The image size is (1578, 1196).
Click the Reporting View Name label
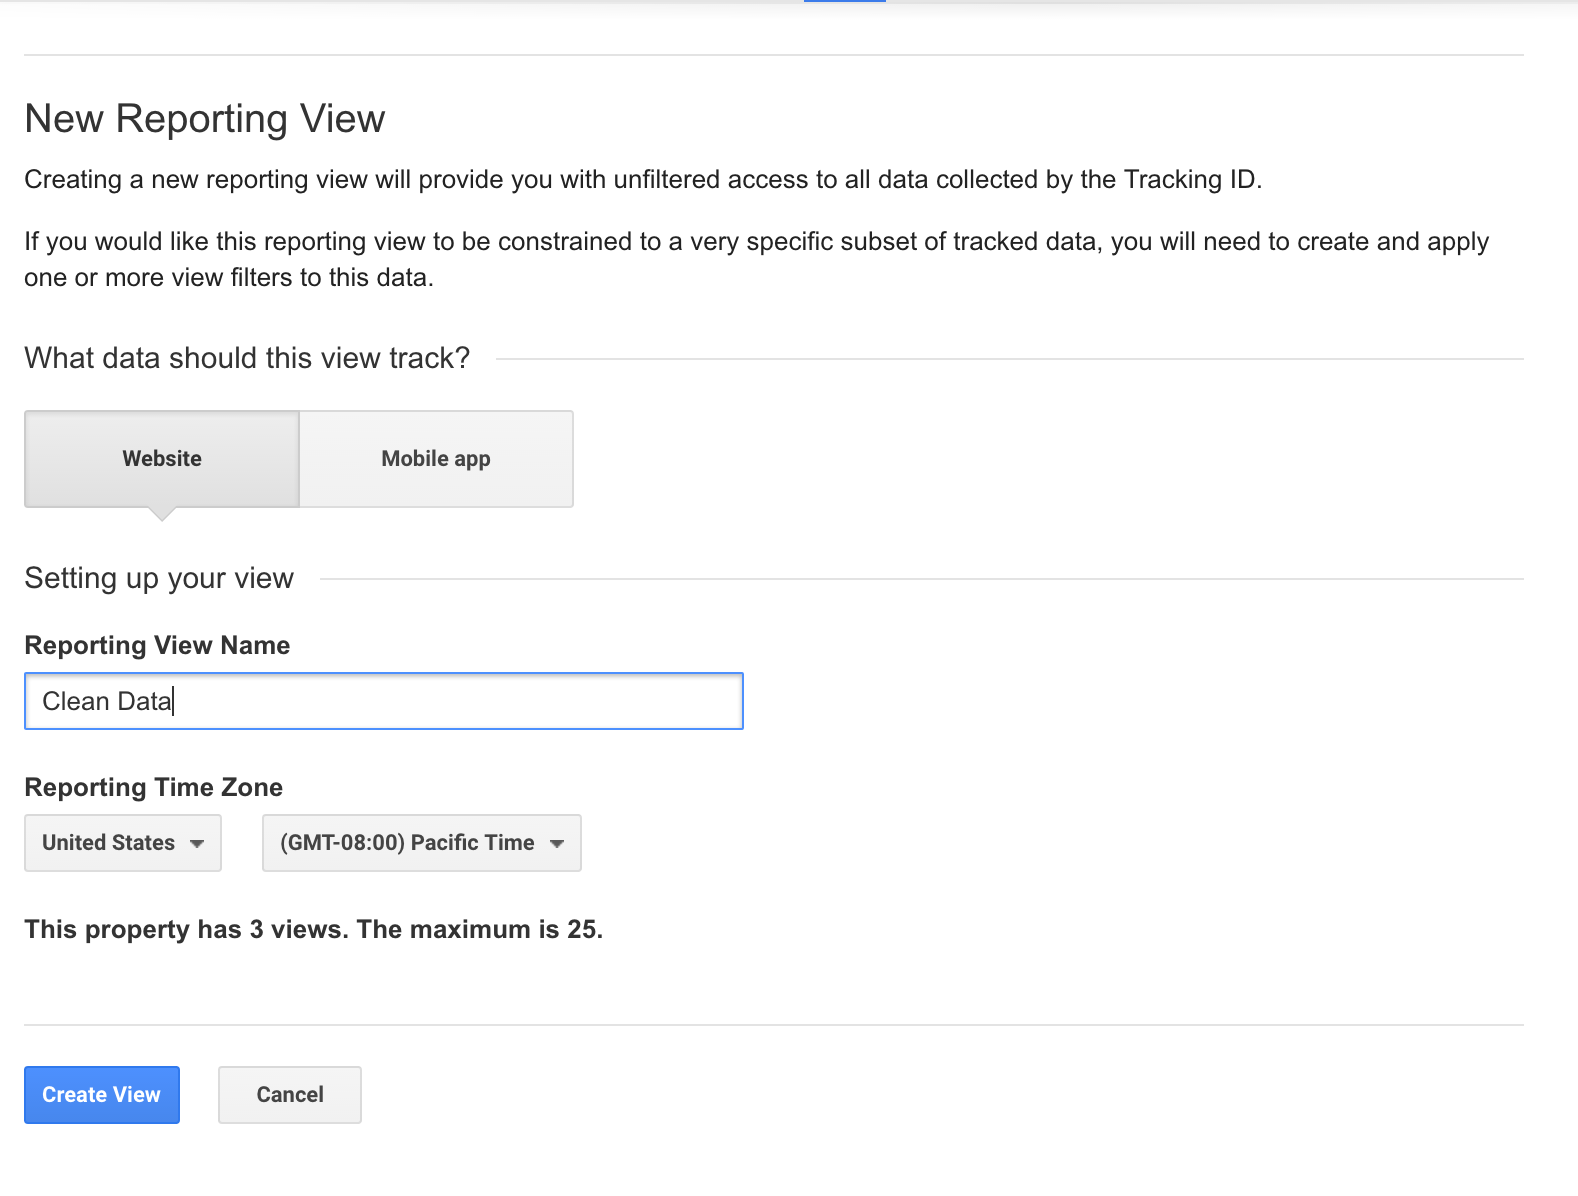click(x=157, y=646)
